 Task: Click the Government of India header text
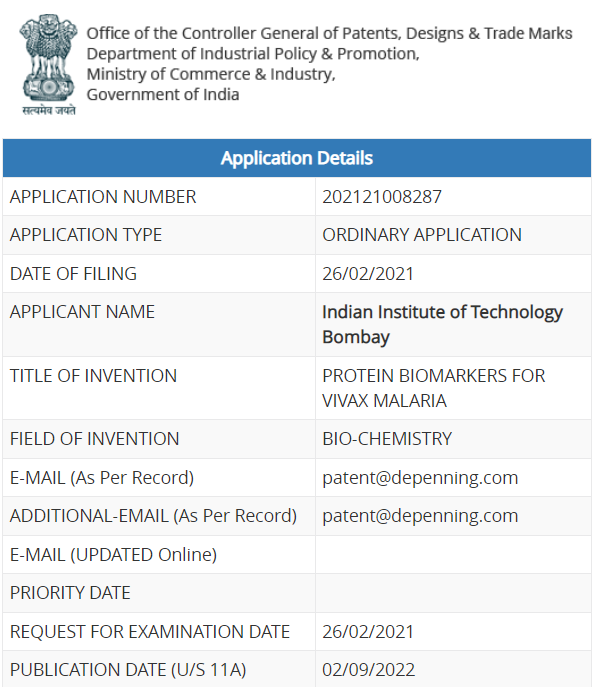click(x=163, y=95)
